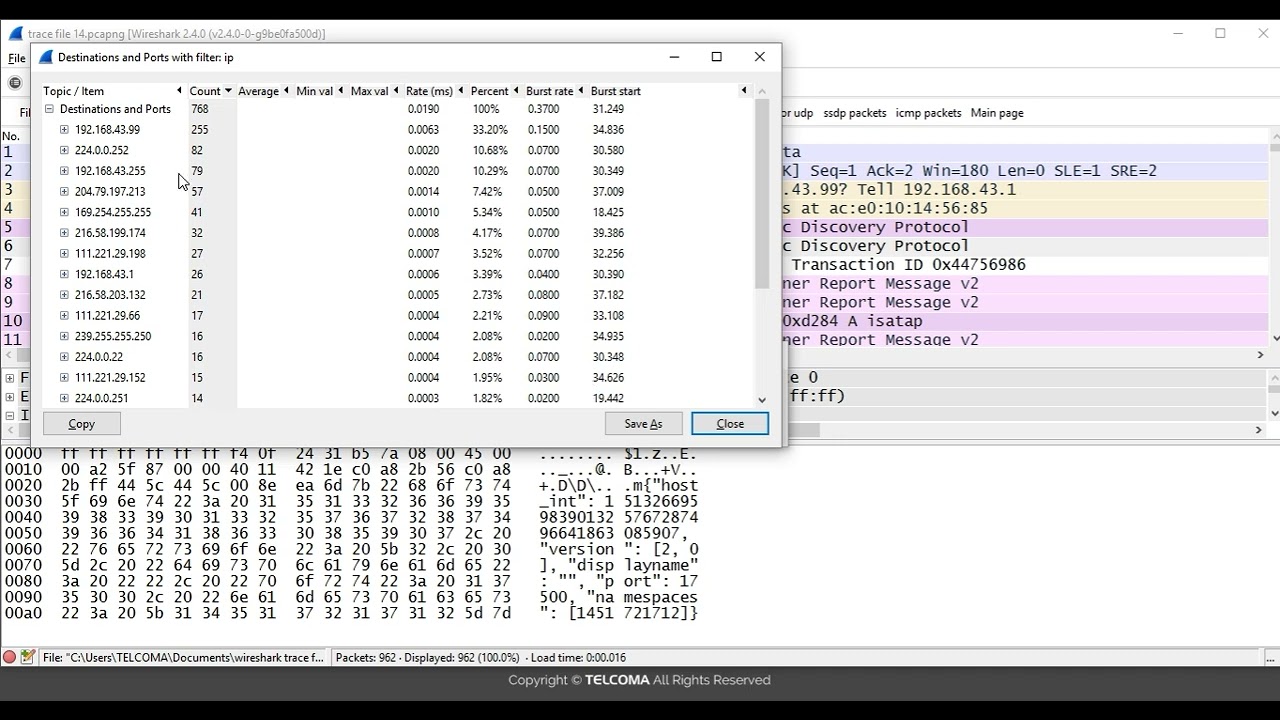1280x720 pixels.
Task: Maximize the Destinations and Ports dialog
Action: click(x=716, y=57)
